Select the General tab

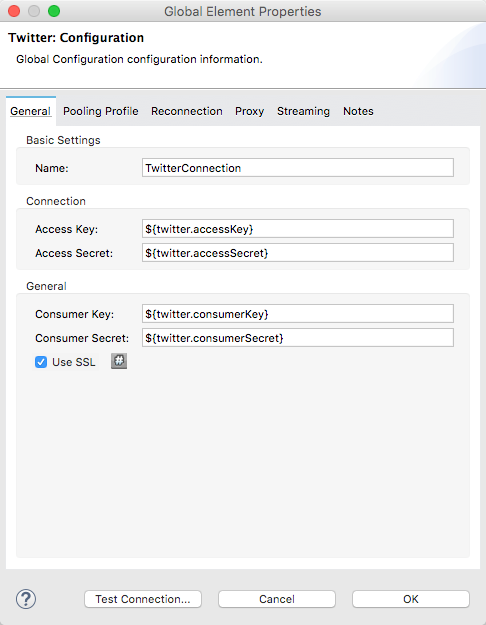pos(31,111)
